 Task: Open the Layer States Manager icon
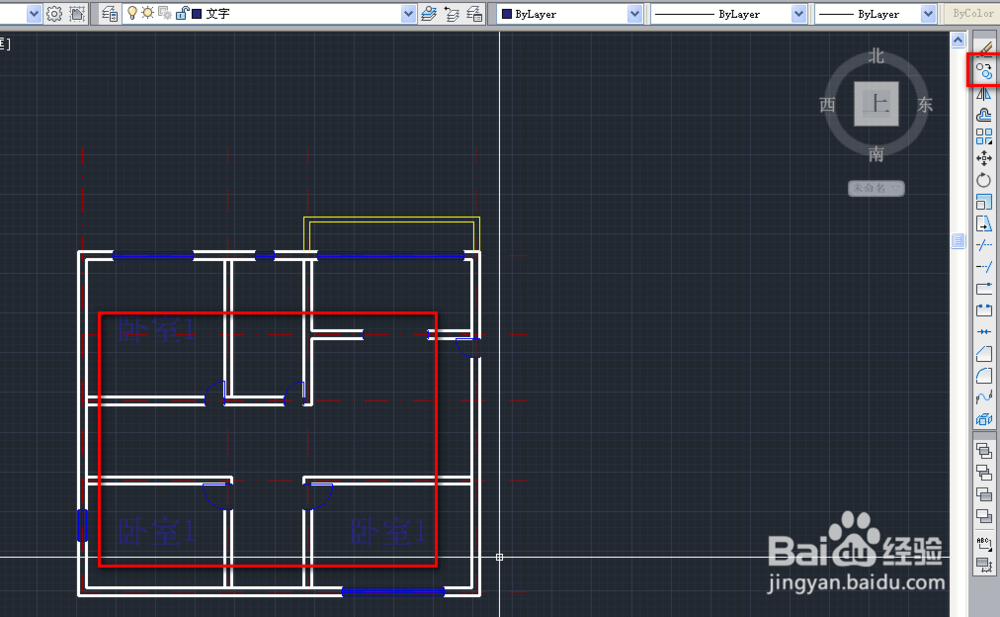(474, 13)
